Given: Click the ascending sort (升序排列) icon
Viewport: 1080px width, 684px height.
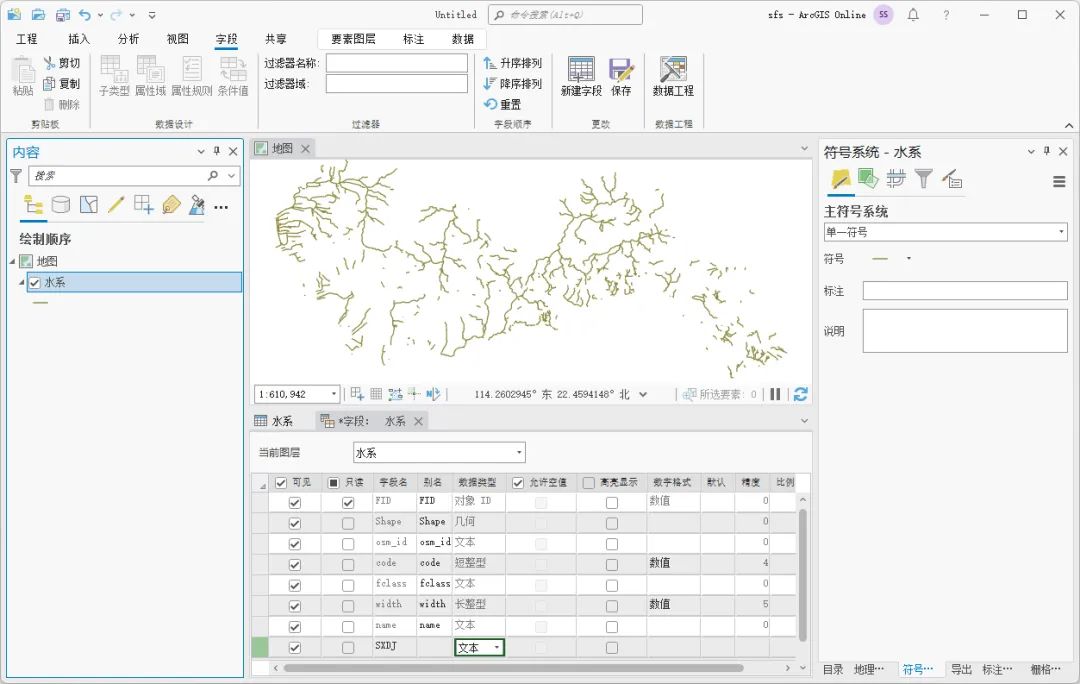Looking at the screenshot, I should coord(490,63).
